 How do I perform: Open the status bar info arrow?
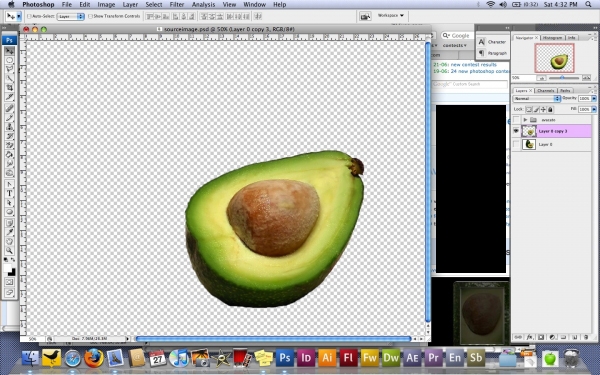coord(128,339)
